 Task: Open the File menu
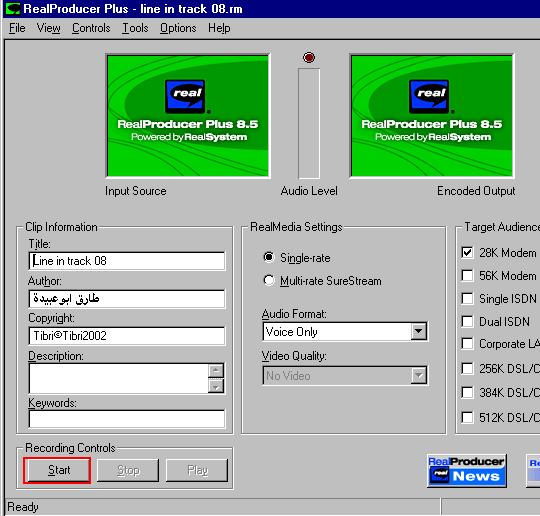pos(17,28)
